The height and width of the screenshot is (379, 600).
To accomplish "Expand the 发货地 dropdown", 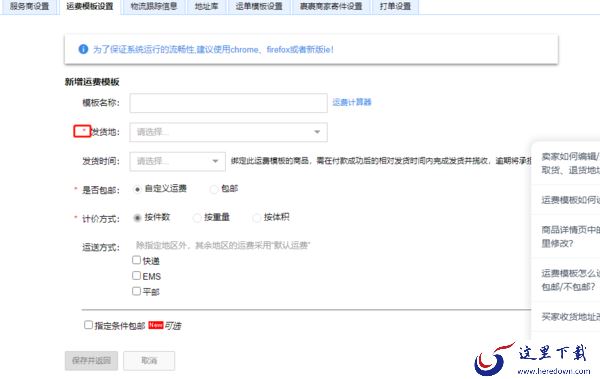I will tap(228, 132).
